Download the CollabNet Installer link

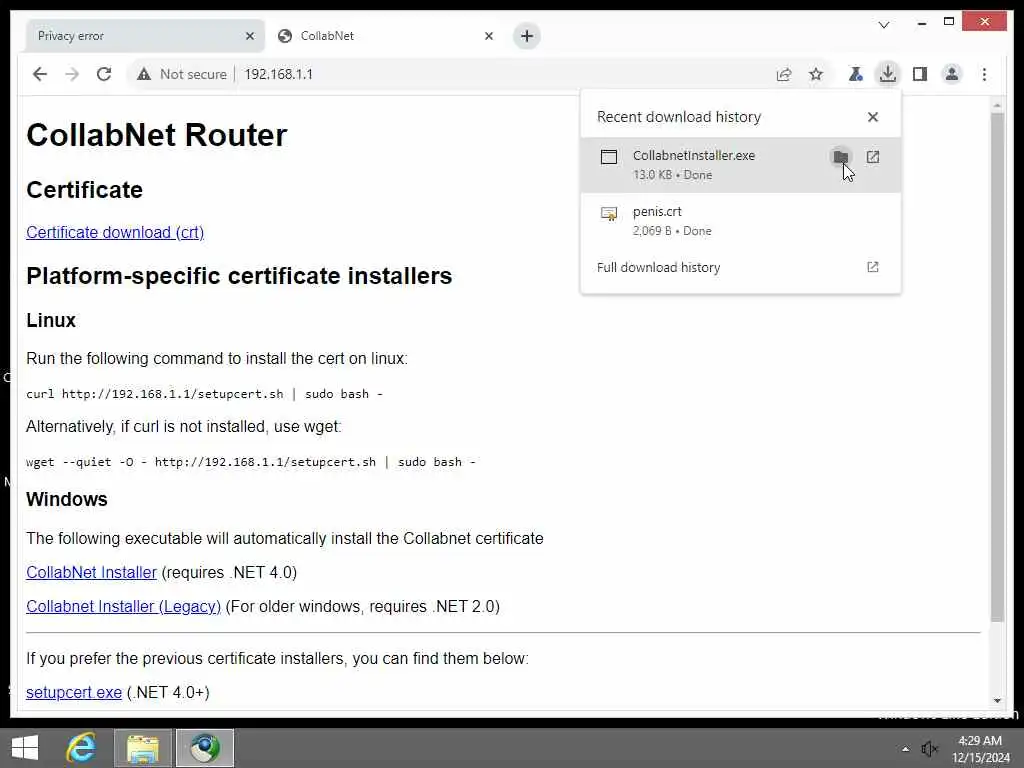tap(91, 572)
